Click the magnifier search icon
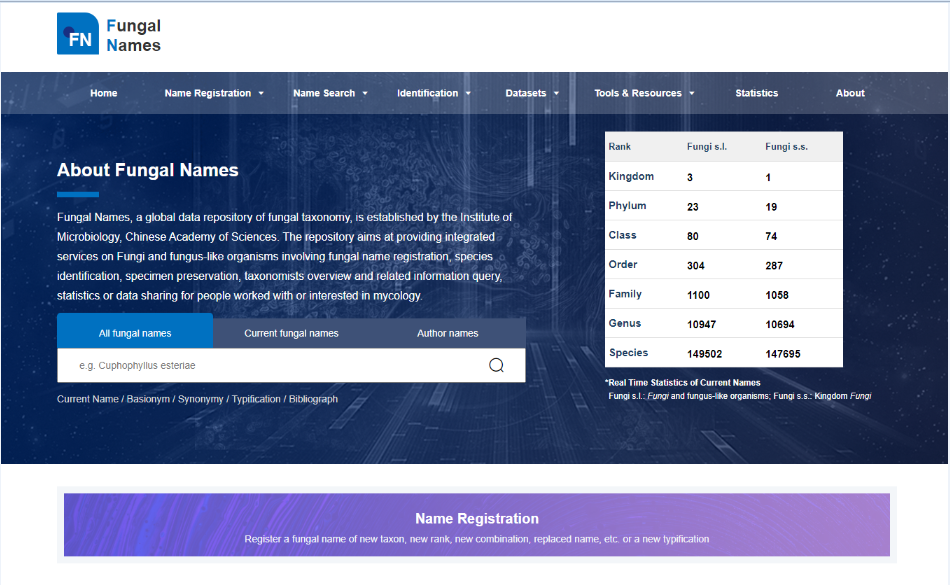Viewport: 950px width, 585px height. click(x=496, y=365)
